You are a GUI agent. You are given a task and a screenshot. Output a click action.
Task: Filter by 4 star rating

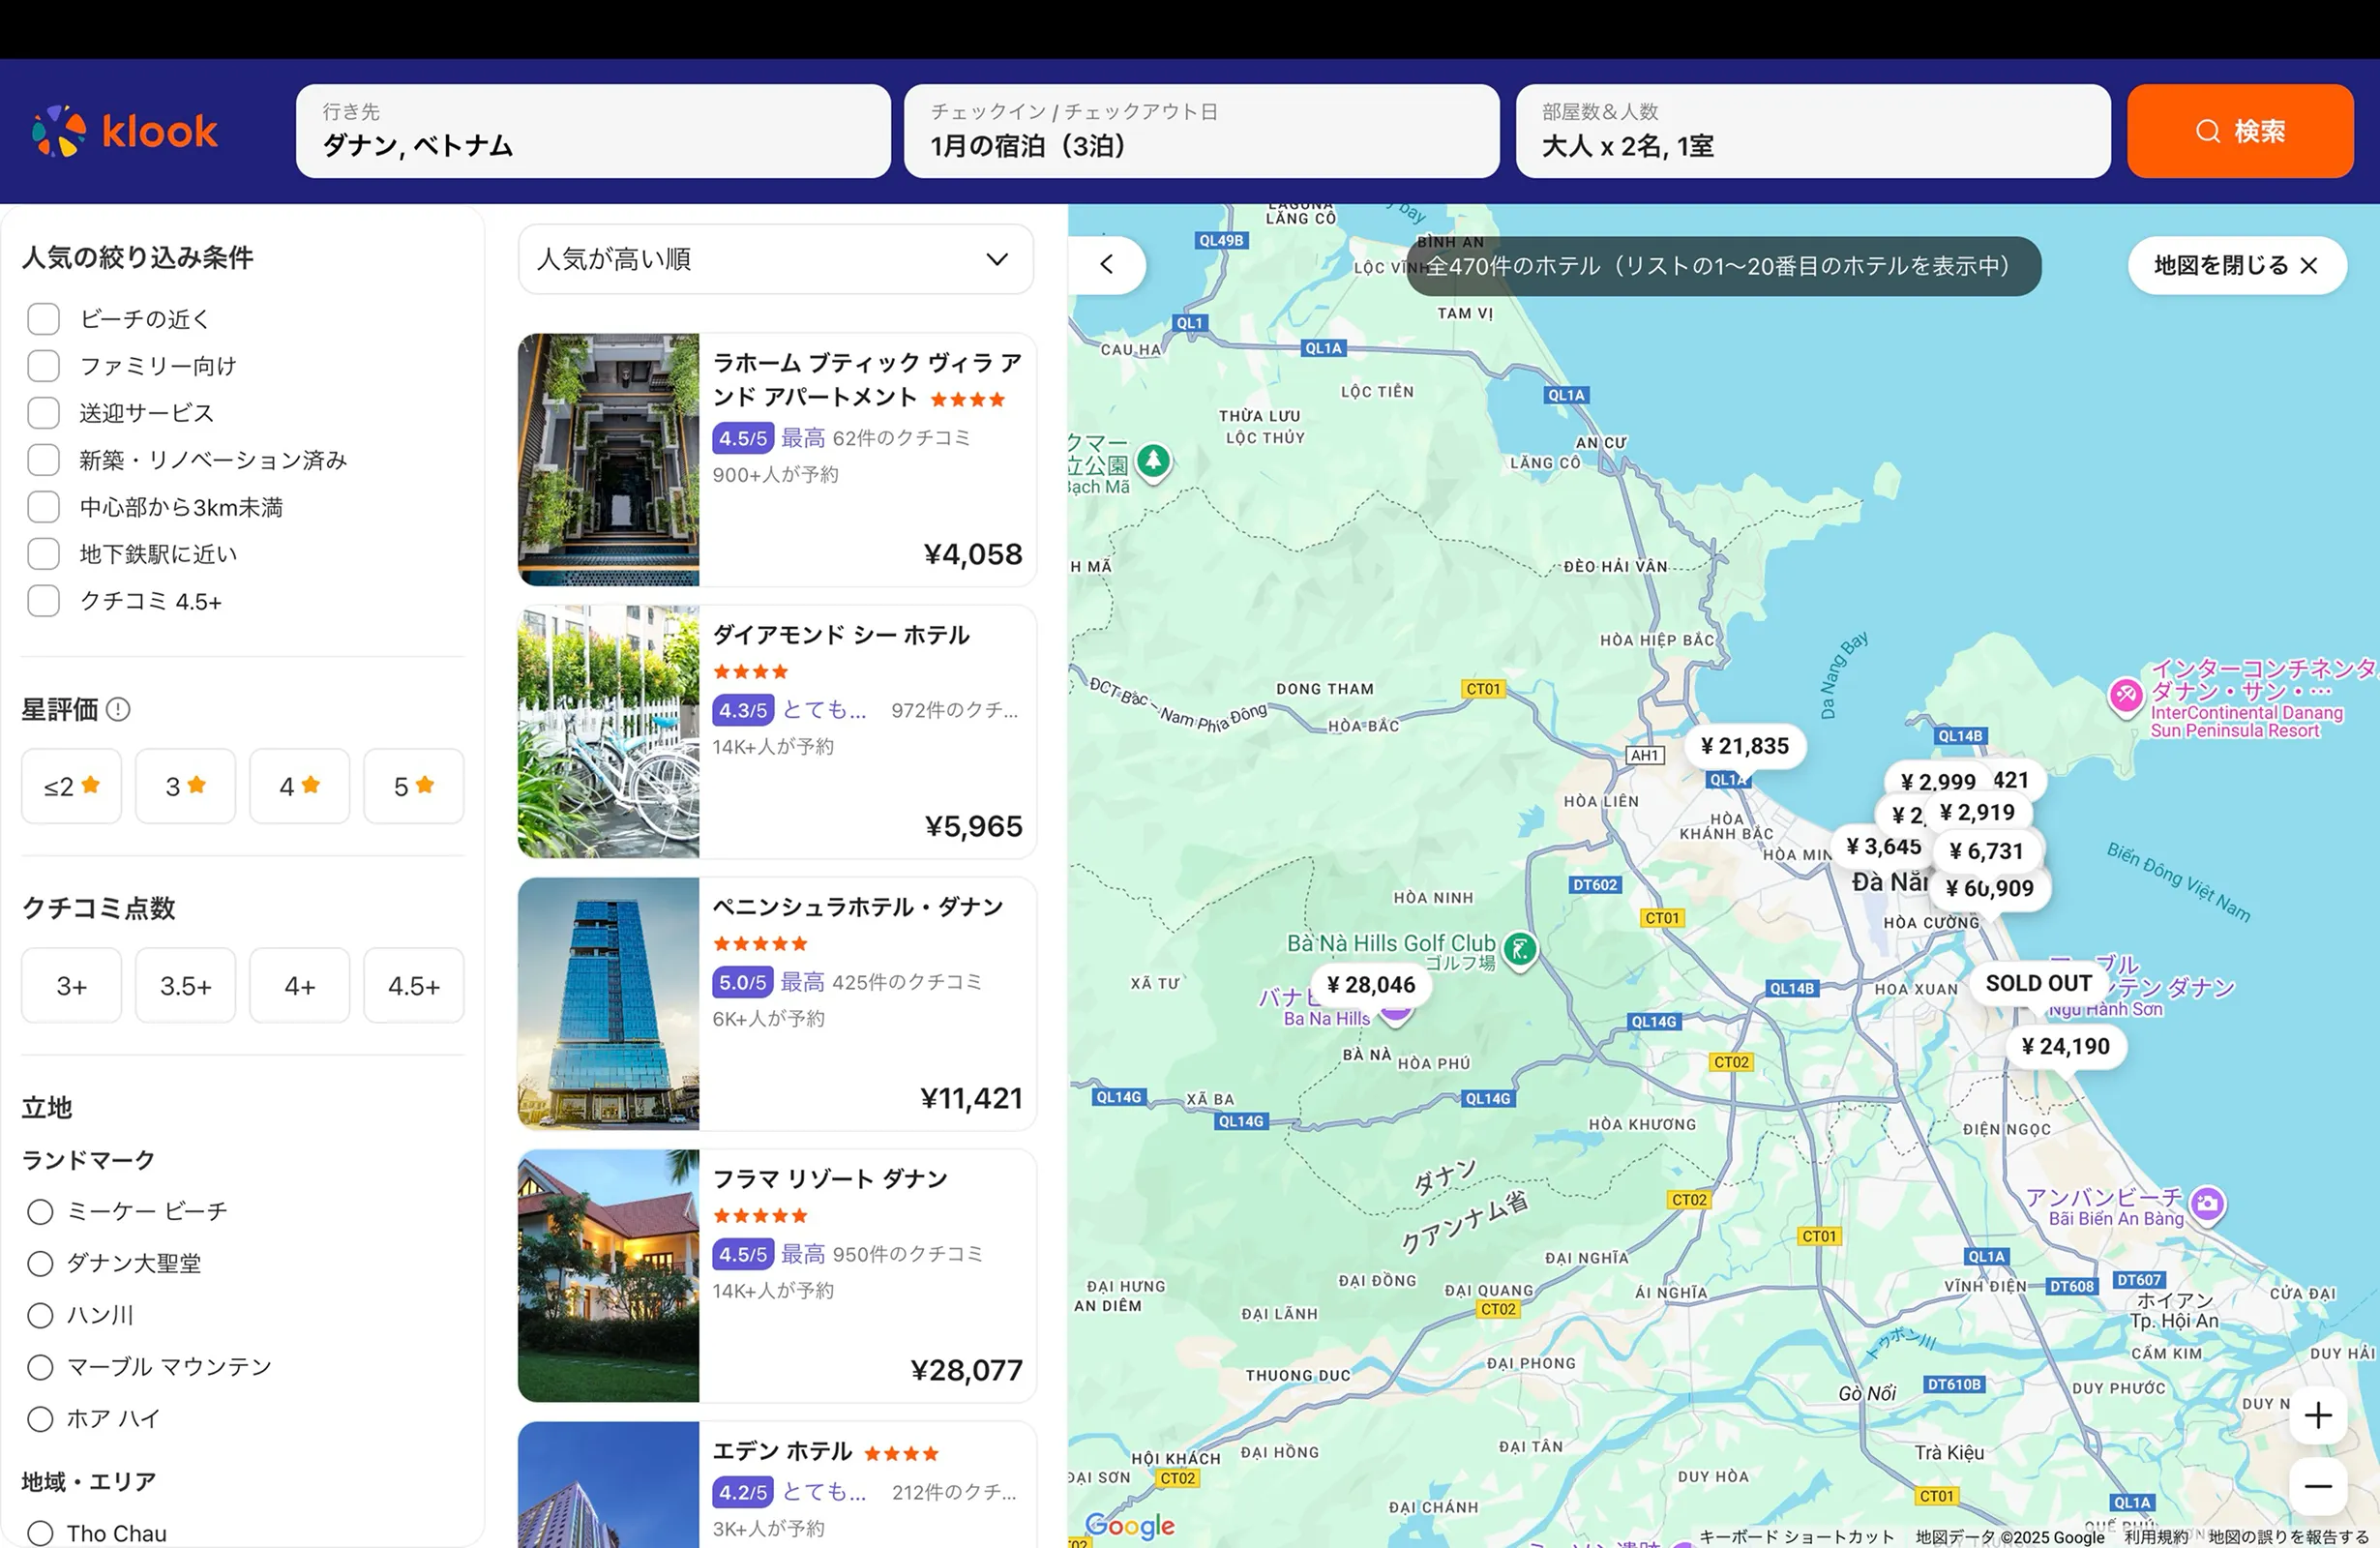click(299, 786)
